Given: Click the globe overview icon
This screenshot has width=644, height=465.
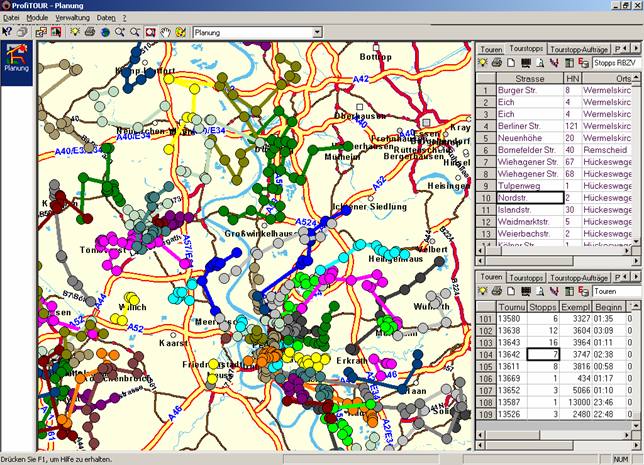Looking at the screenshot, I should (105, 32).
